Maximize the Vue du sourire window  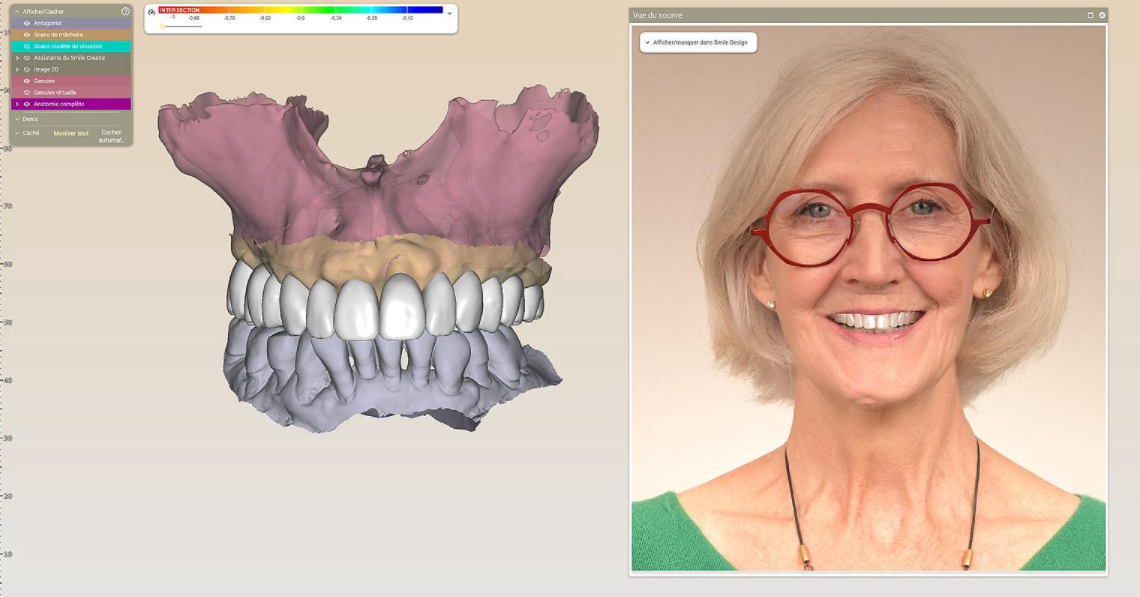pyautogui.click(x=1090, y=15)
